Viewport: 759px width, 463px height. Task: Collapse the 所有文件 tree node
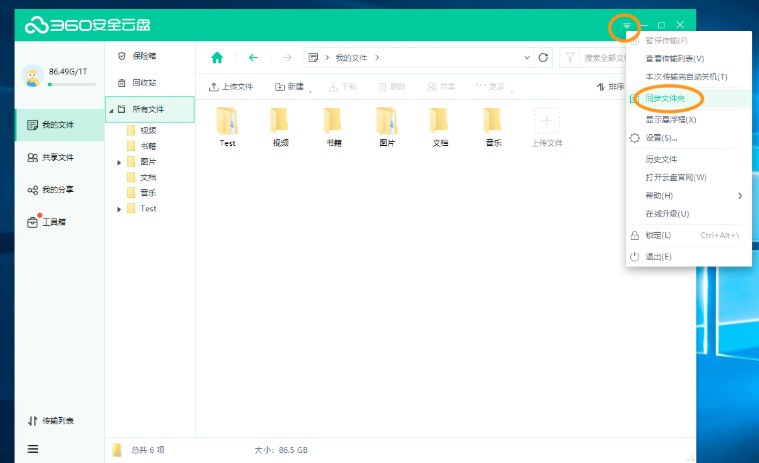pos(110,109)
